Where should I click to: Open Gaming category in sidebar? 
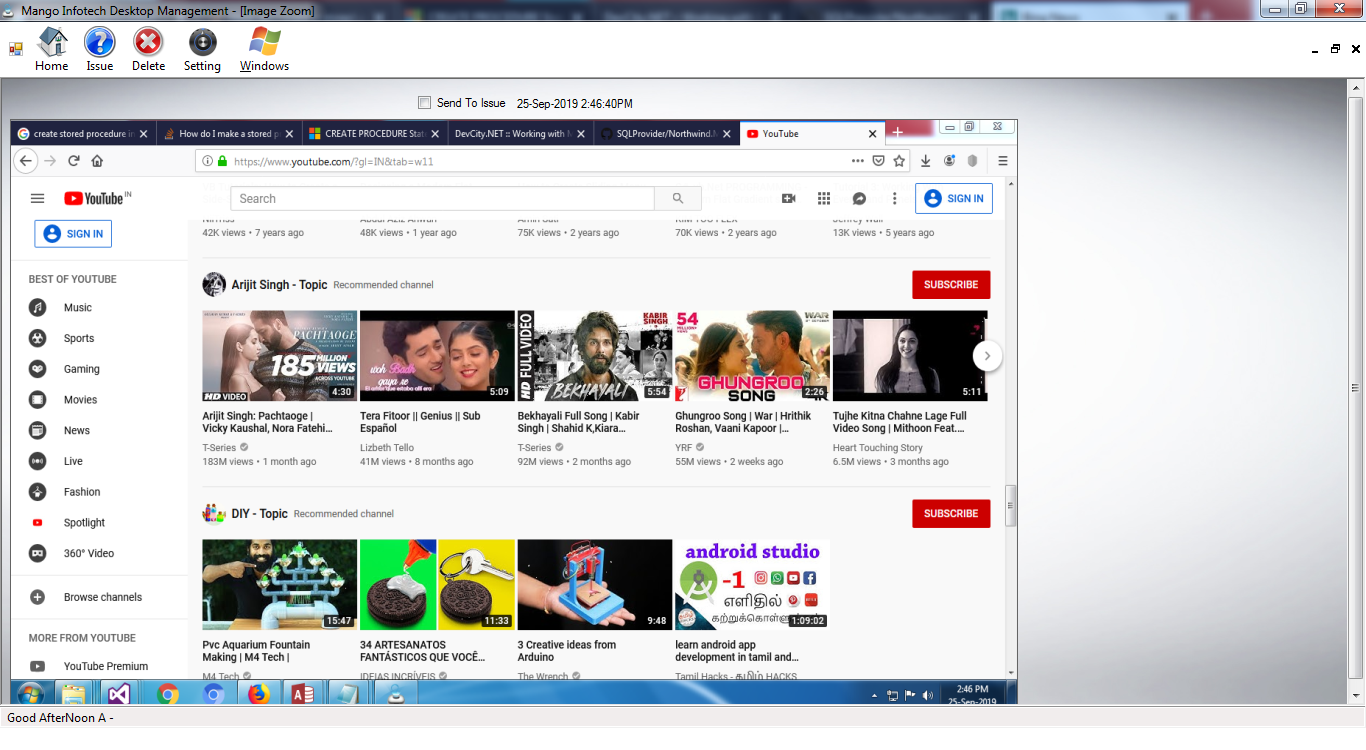click(100, 369)
